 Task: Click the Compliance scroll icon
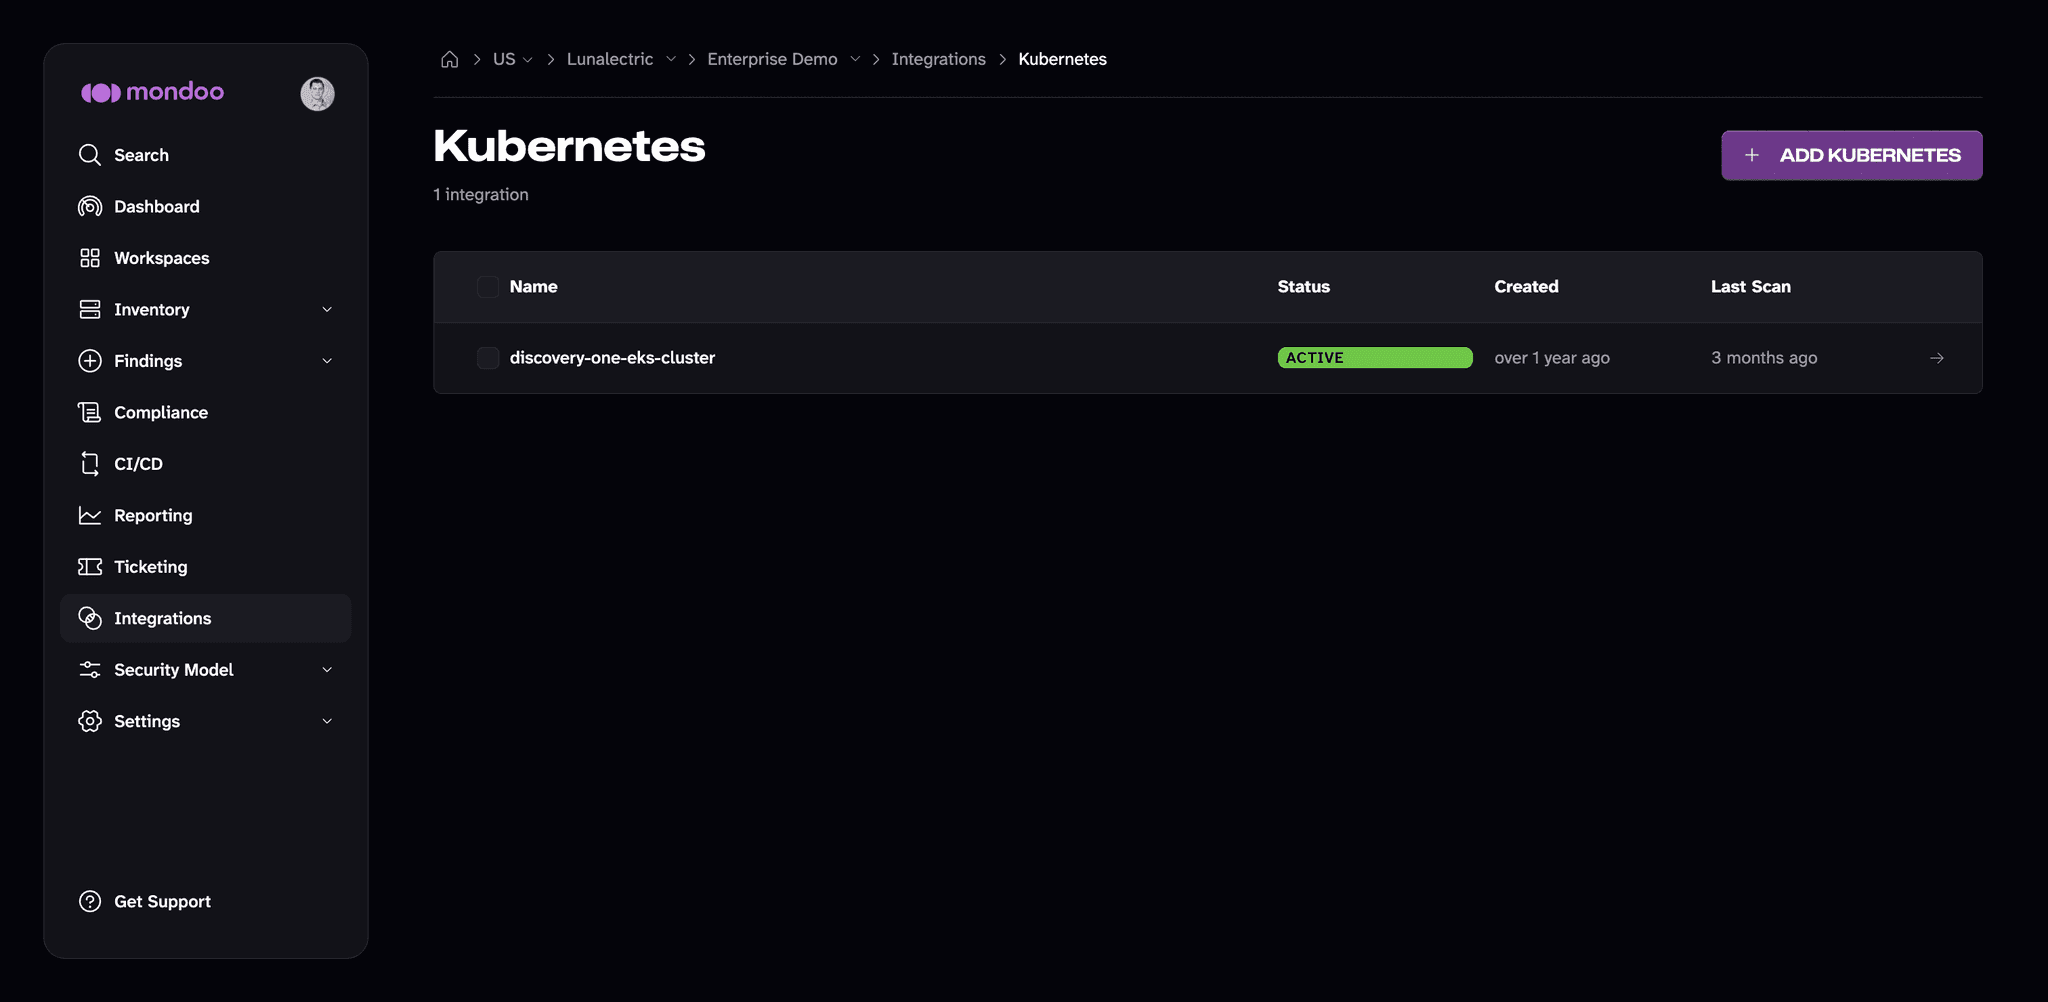[90, 412]
